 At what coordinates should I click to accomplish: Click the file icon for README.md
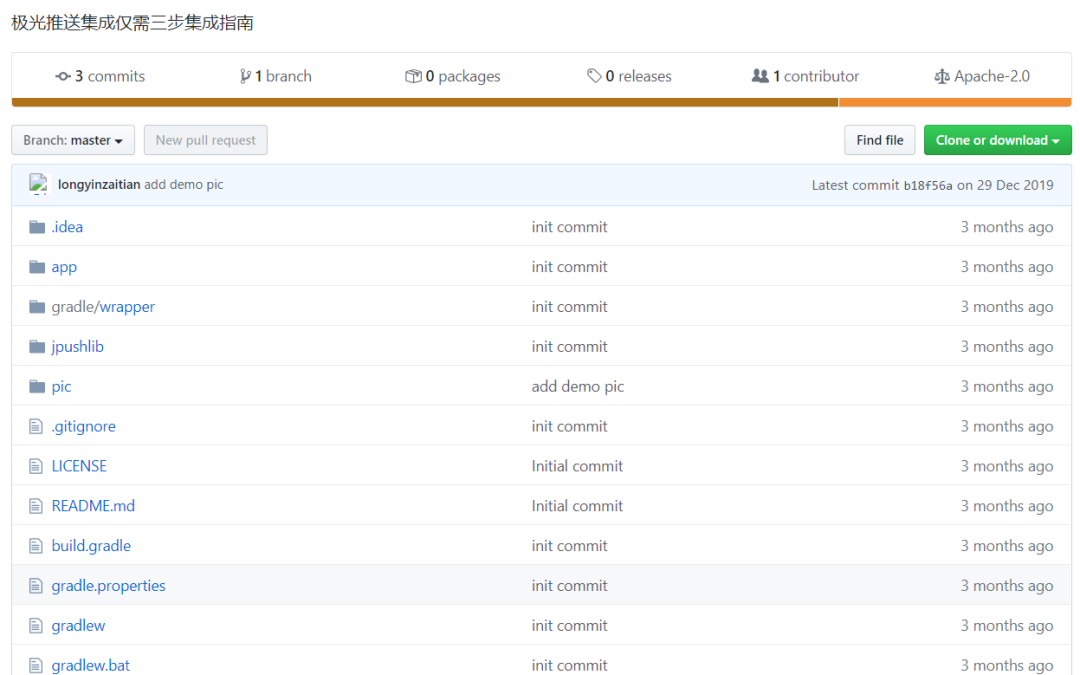36,507
